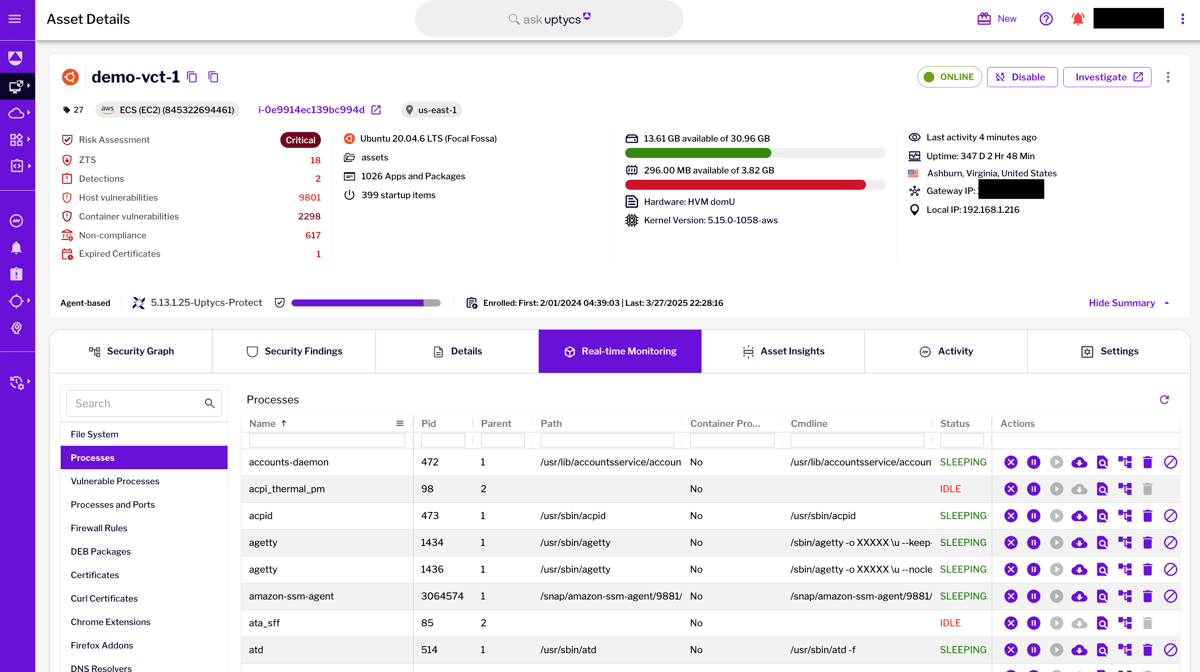Pause the ata_sff process

tap(1034, 623)
